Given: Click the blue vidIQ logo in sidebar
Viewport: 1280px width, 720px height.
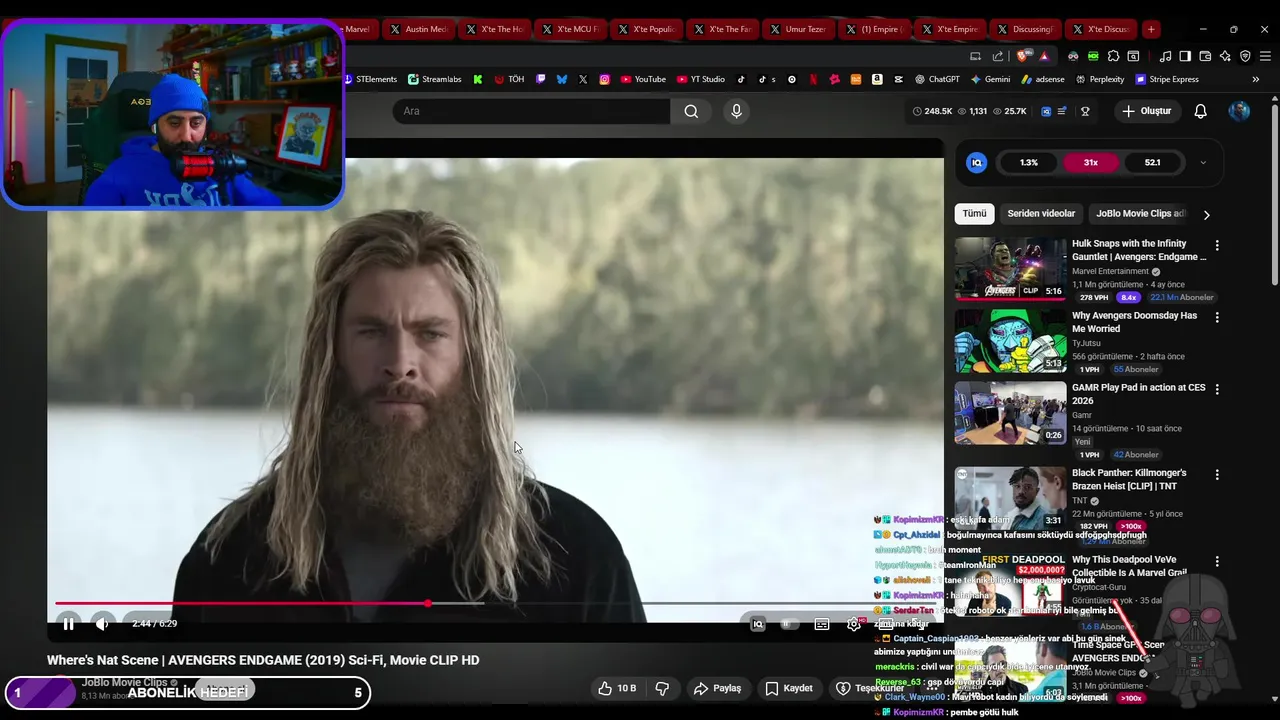Looking at the screenshot, I should (x=977, y=162).
